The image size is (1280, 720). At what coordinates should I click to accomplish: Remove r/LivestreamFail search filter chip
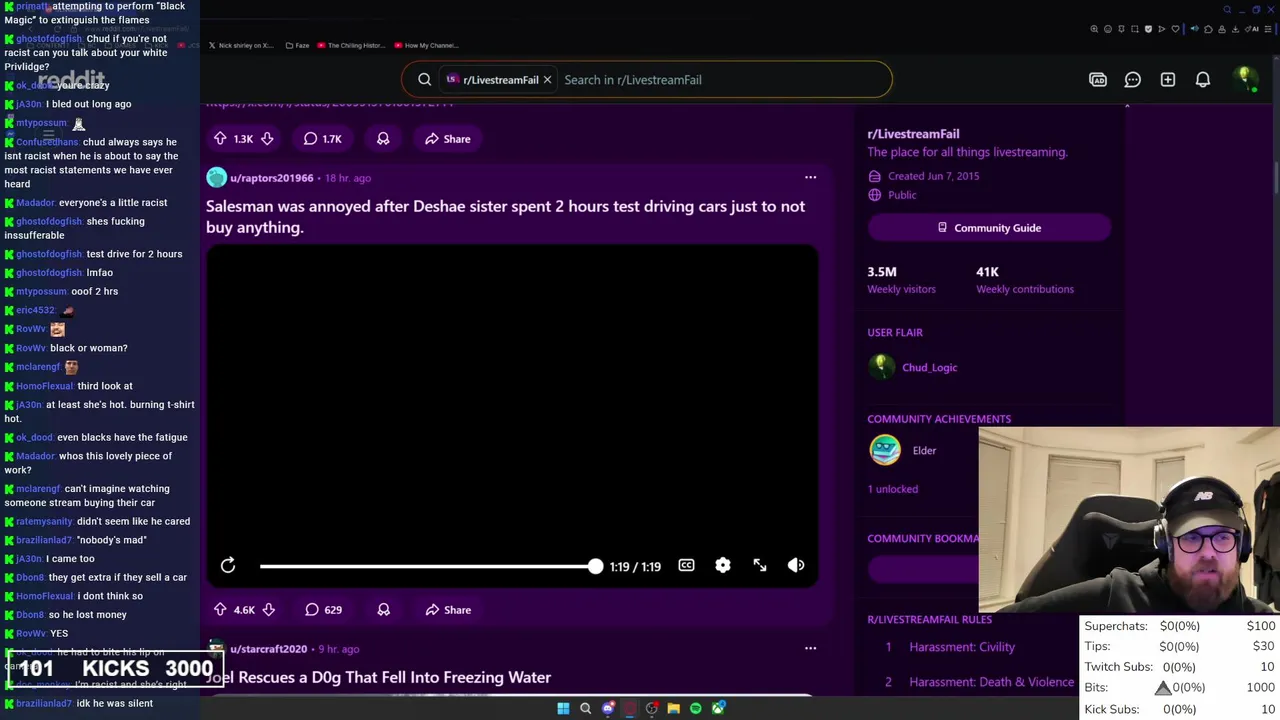pos(547,79)
